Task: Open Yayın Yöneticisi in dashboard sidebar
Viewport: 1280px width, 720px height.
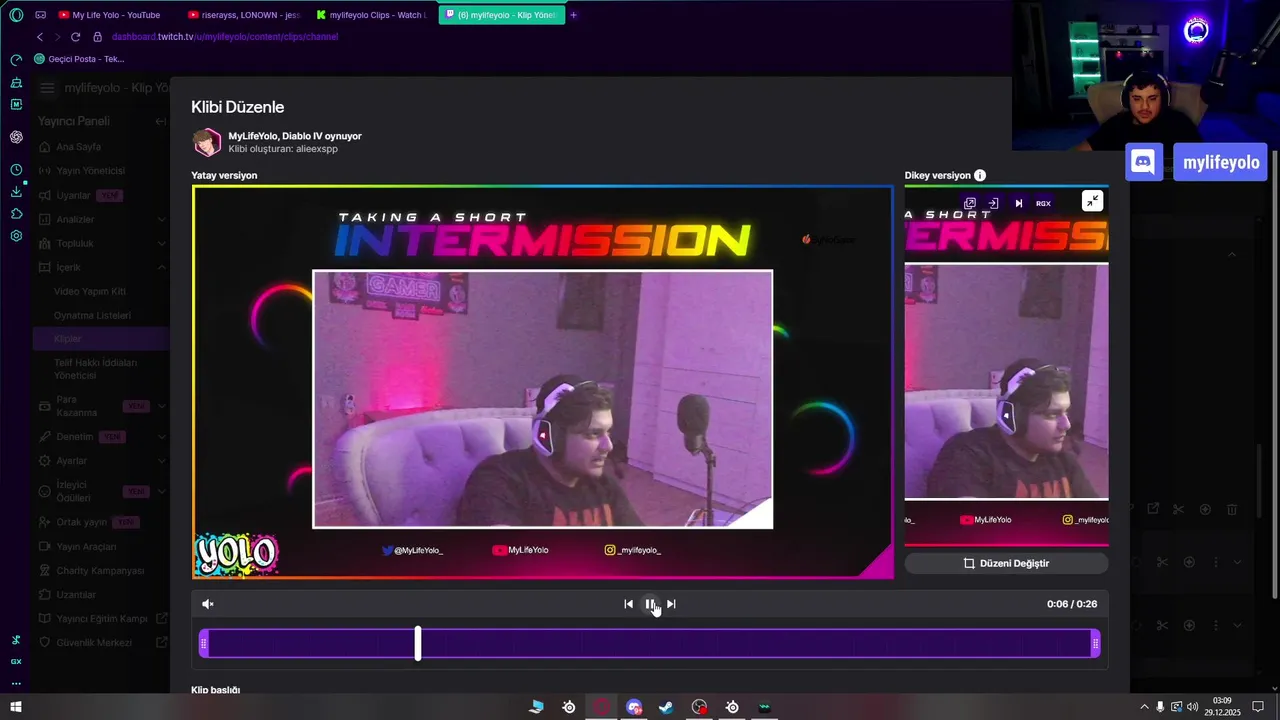Action: click(90, 171)
